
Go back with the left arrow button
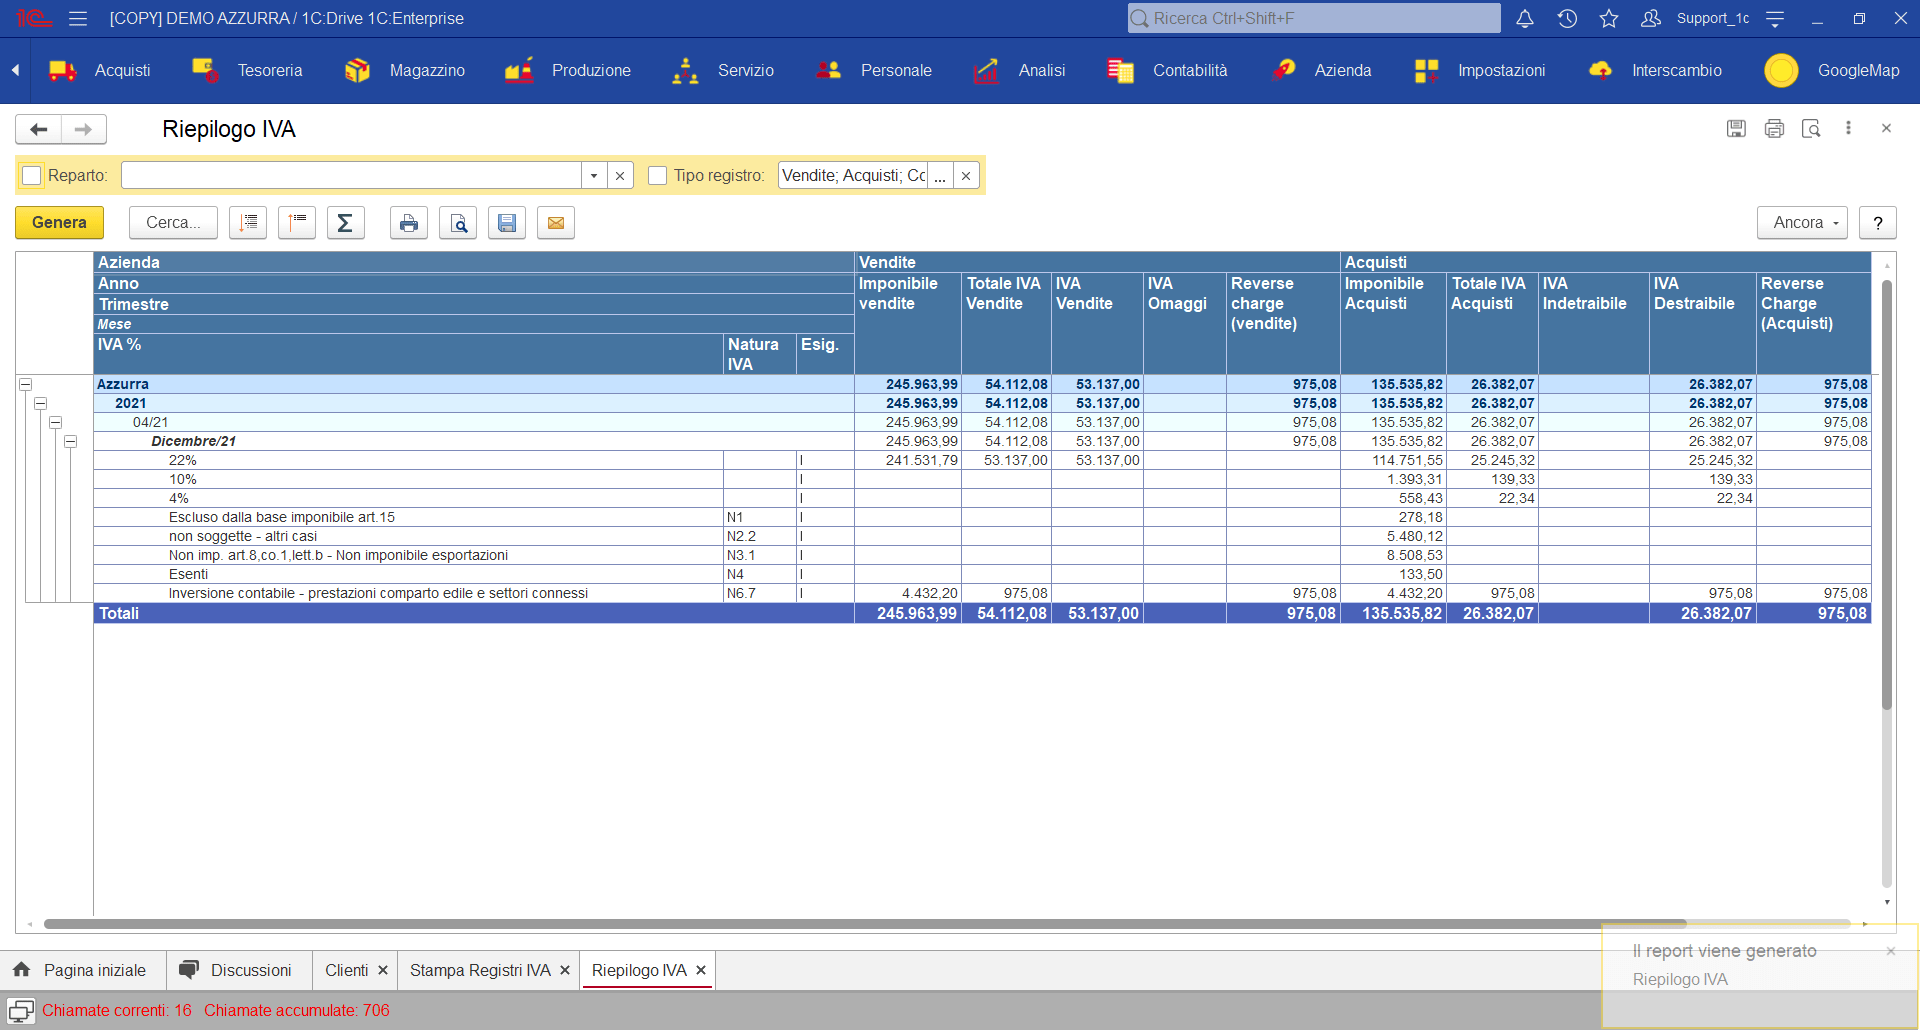39,129
